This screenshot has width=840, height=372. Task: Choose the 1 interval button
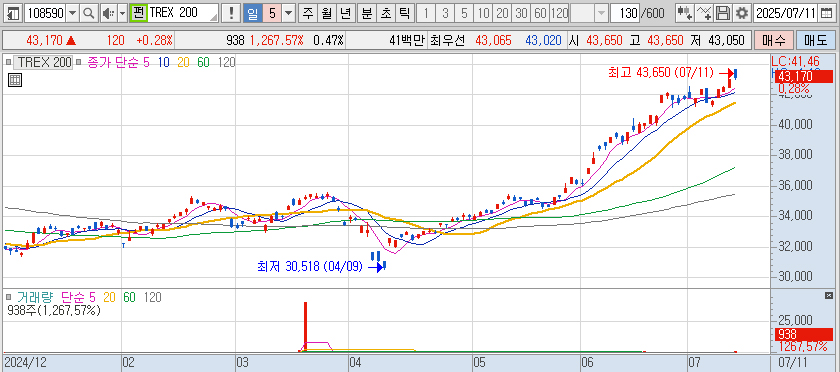click(x=425, y=13)
